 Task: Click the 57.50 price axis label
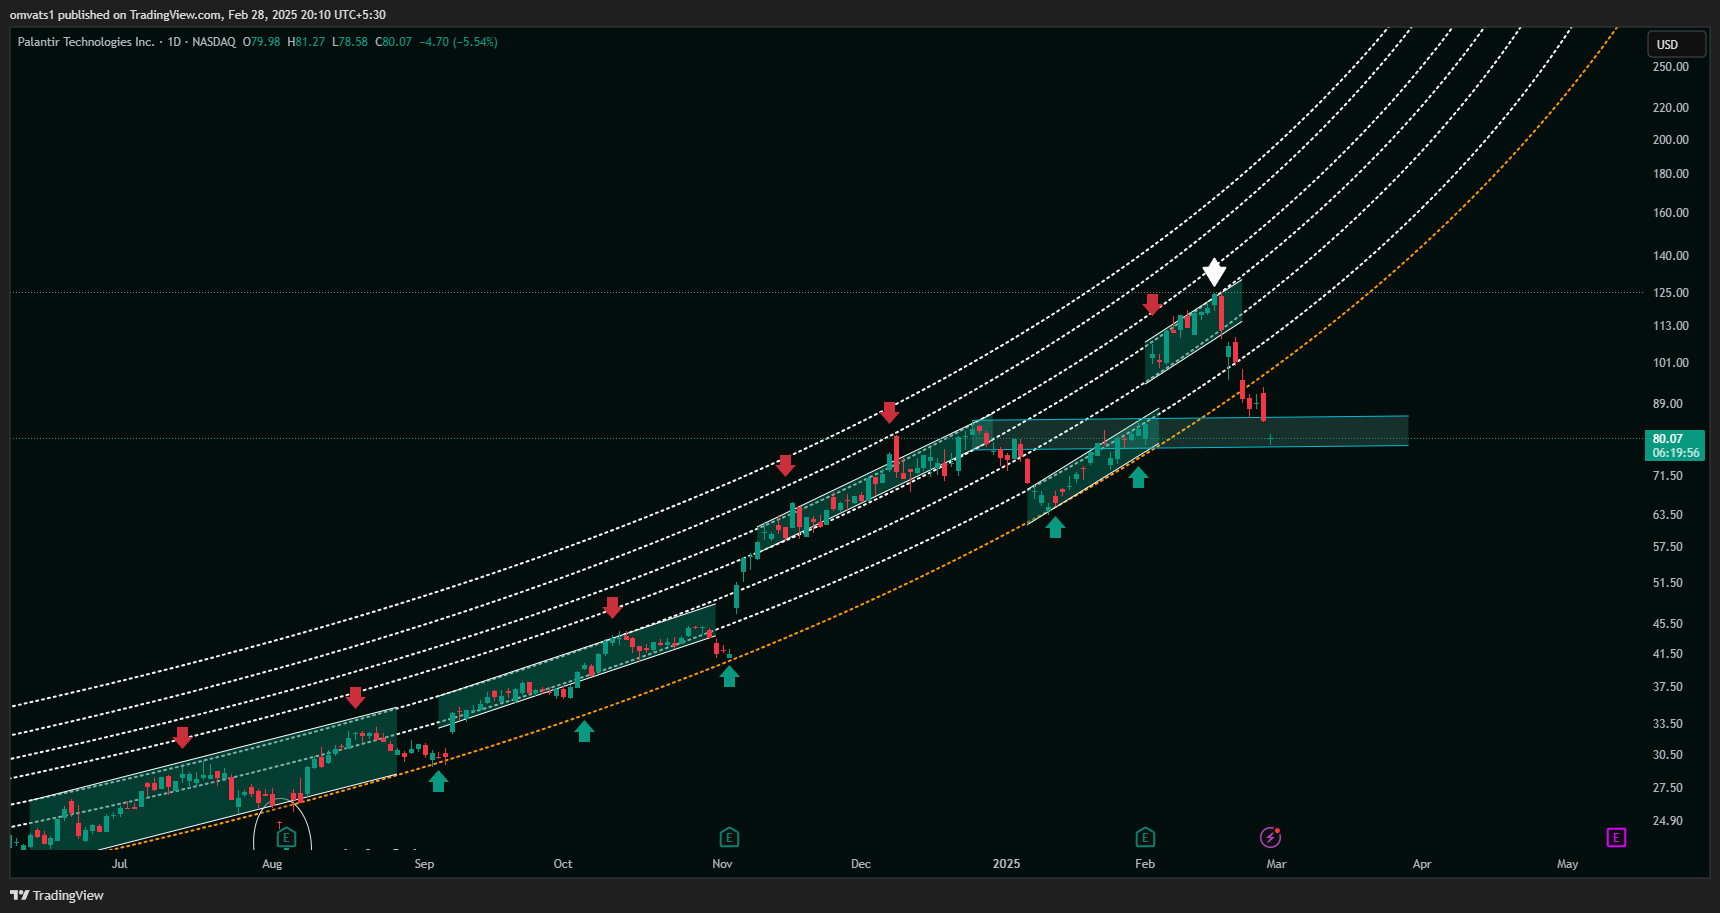point(1667,547)
